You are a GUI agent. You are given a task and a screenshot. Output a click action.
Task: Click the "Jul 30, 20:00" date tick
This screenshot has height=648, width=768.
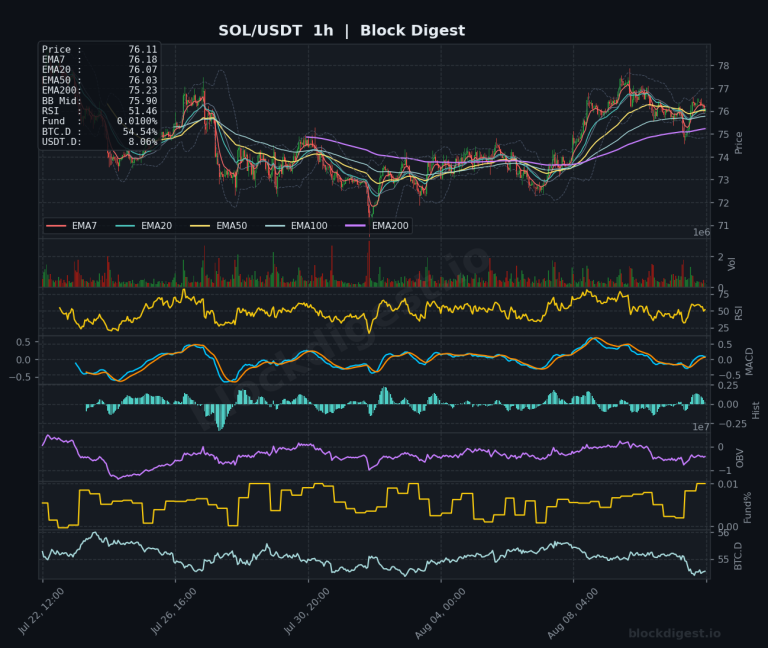tap(307, 611)
